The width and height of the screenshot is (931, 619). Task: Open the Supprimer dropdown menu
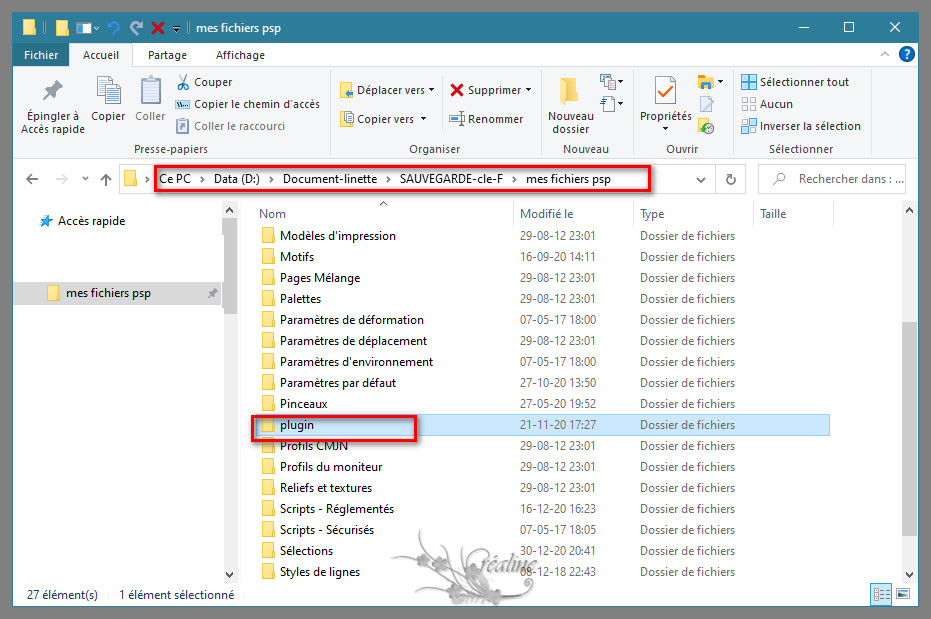[x=490, y=90]
